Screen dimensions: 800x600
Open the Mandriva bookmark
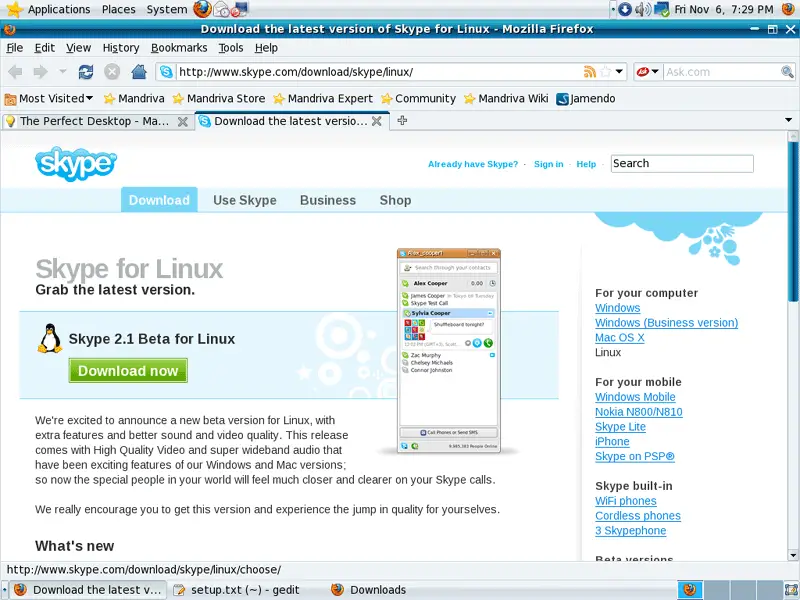click(134, 98)
